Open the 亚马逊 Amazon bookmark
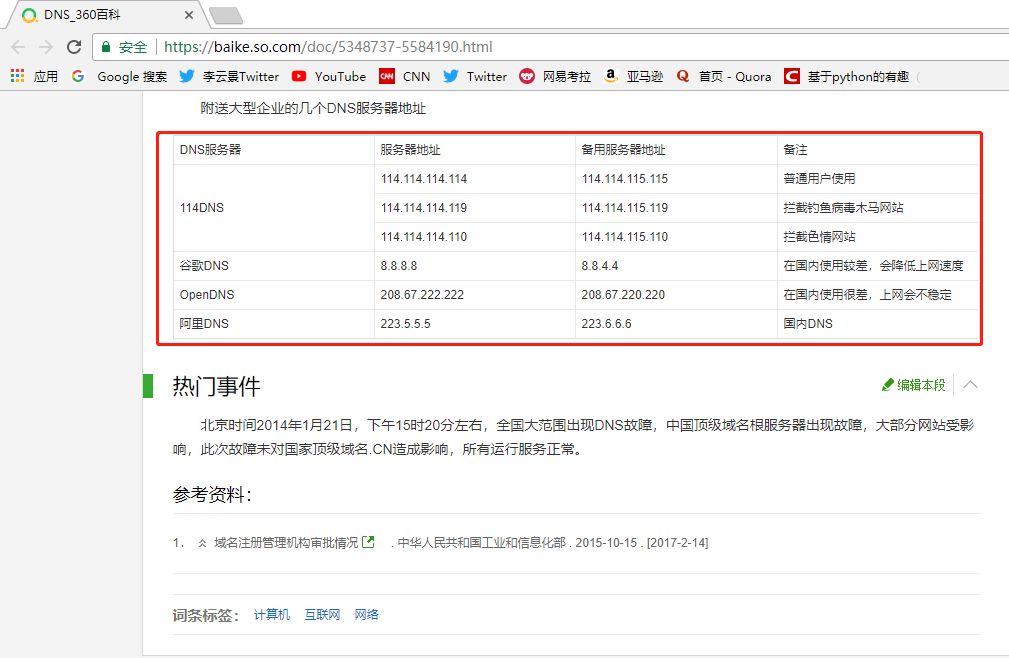Image resolution: width=1009 pixels, height=658 pixels. tap(633, 77)
